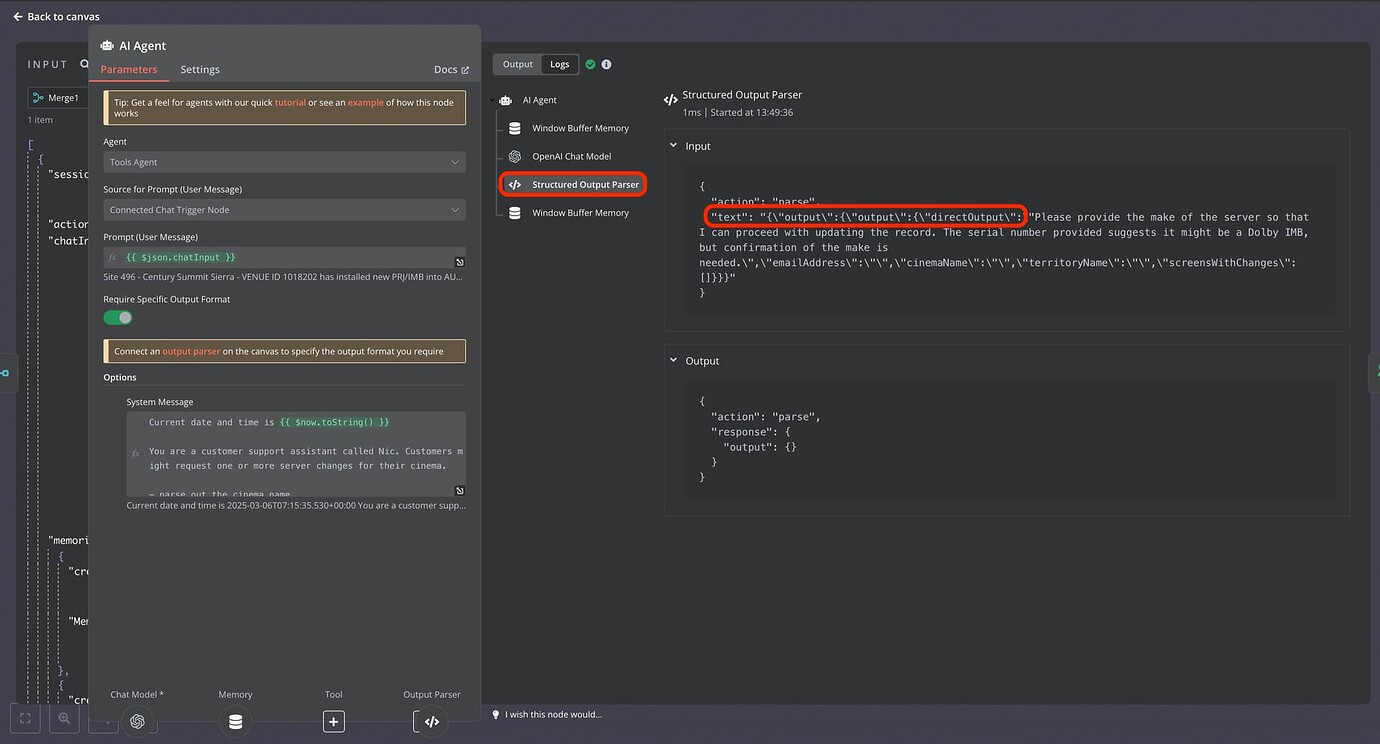Open the Tools Agent dropdown
This screenshot has width=1380, height=744.
pos(284,161)
